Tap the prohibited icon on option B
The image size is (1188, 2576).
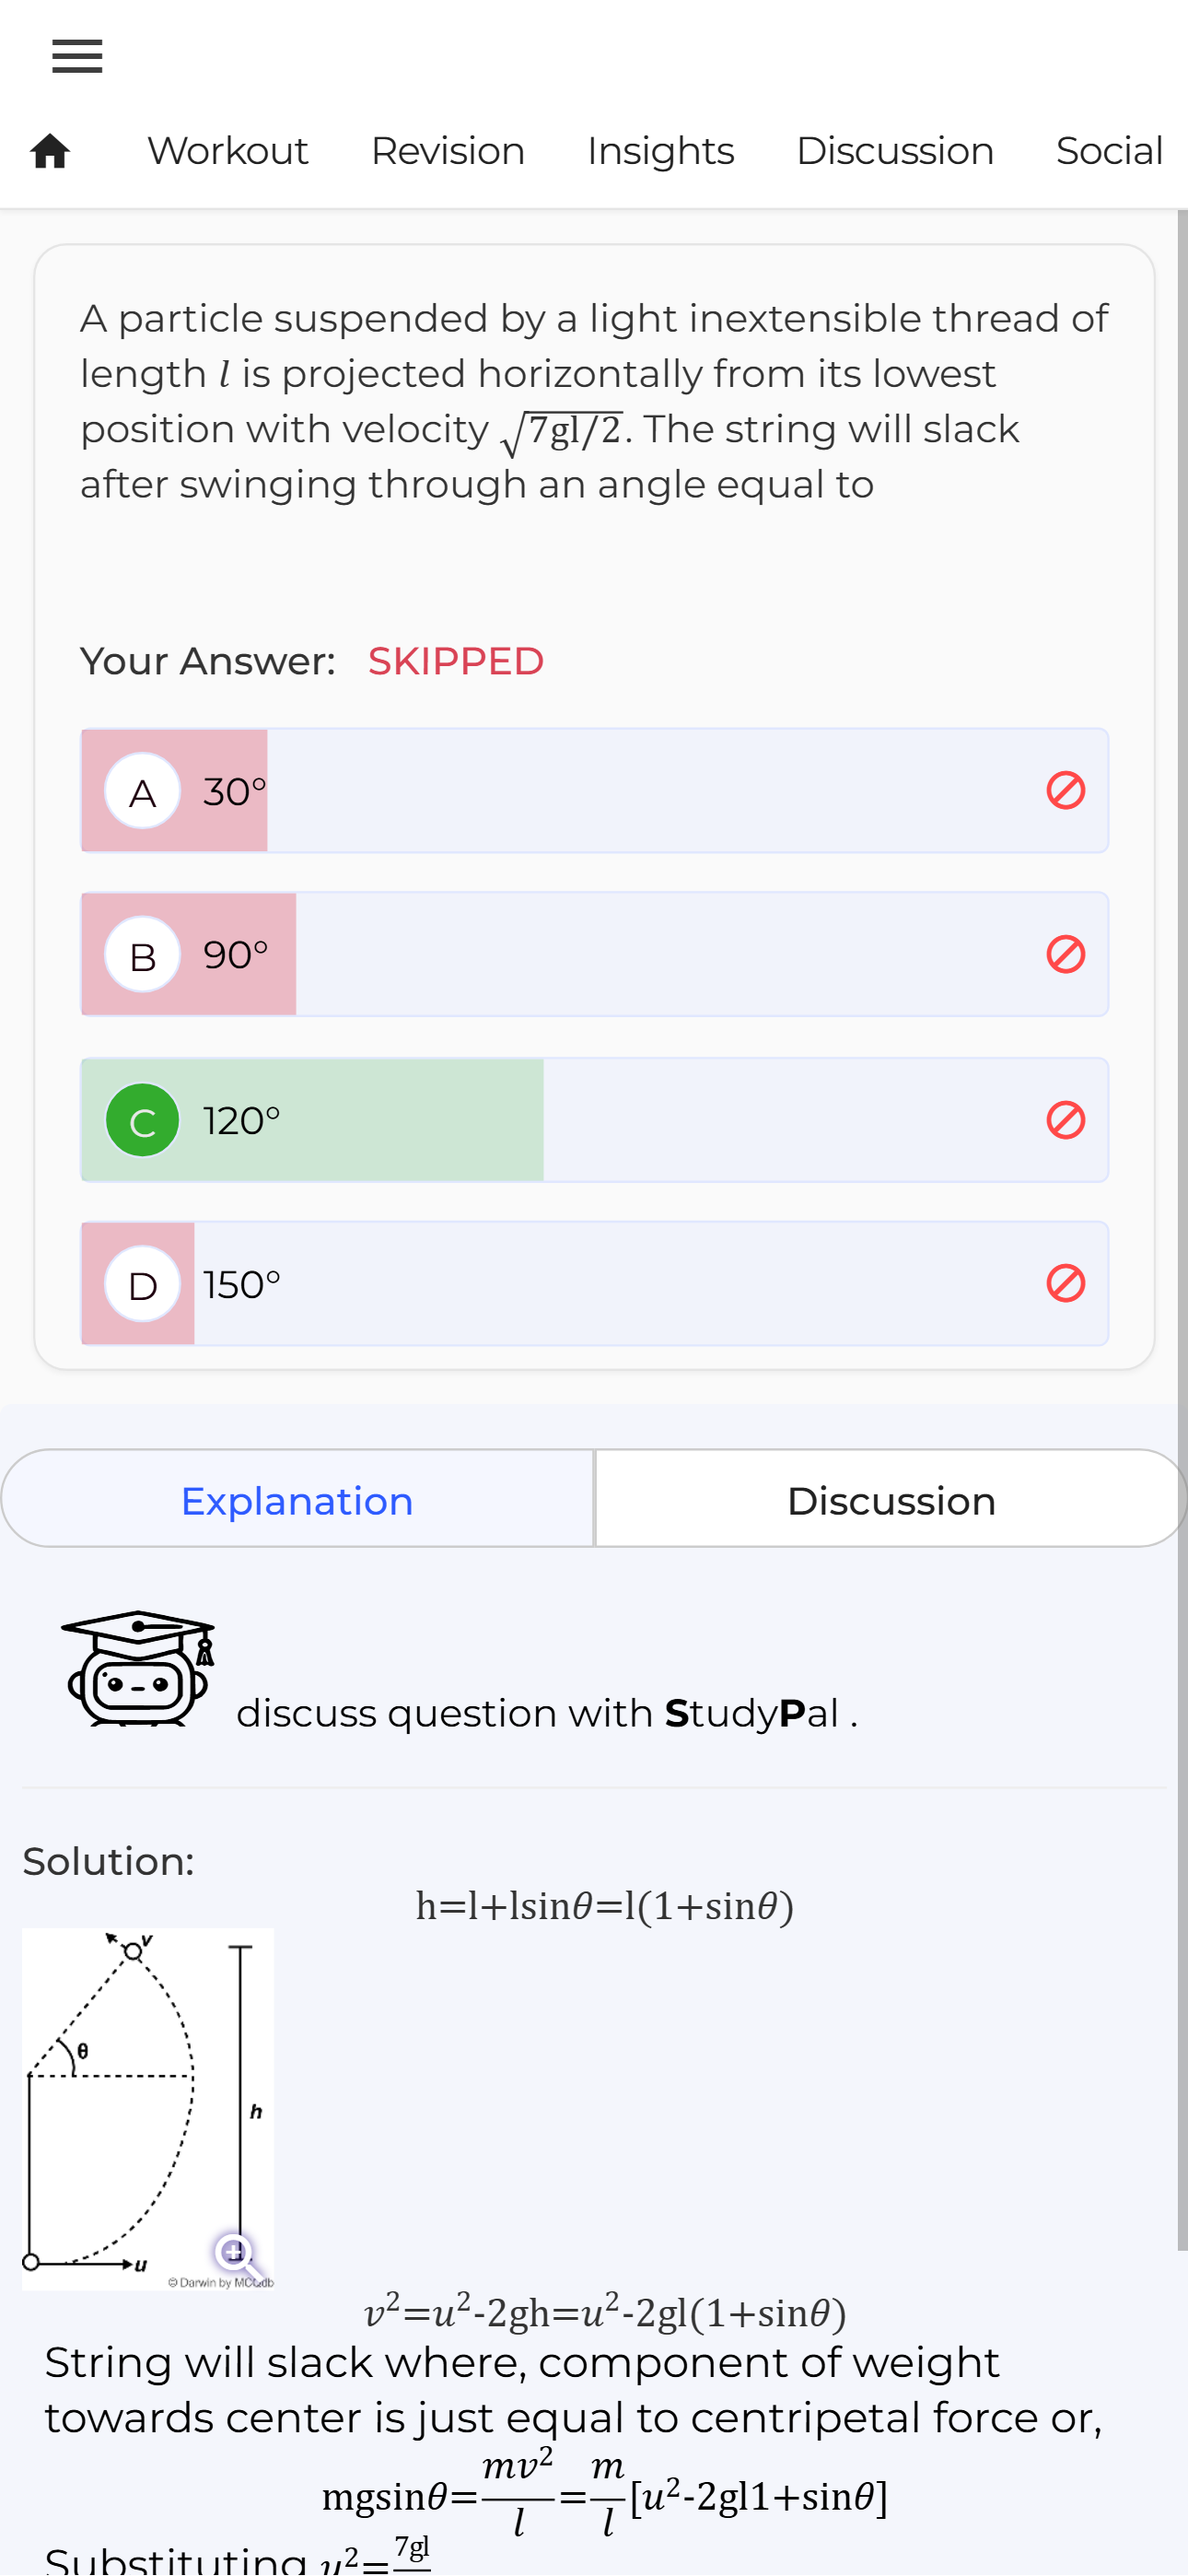coord(1065,954)
